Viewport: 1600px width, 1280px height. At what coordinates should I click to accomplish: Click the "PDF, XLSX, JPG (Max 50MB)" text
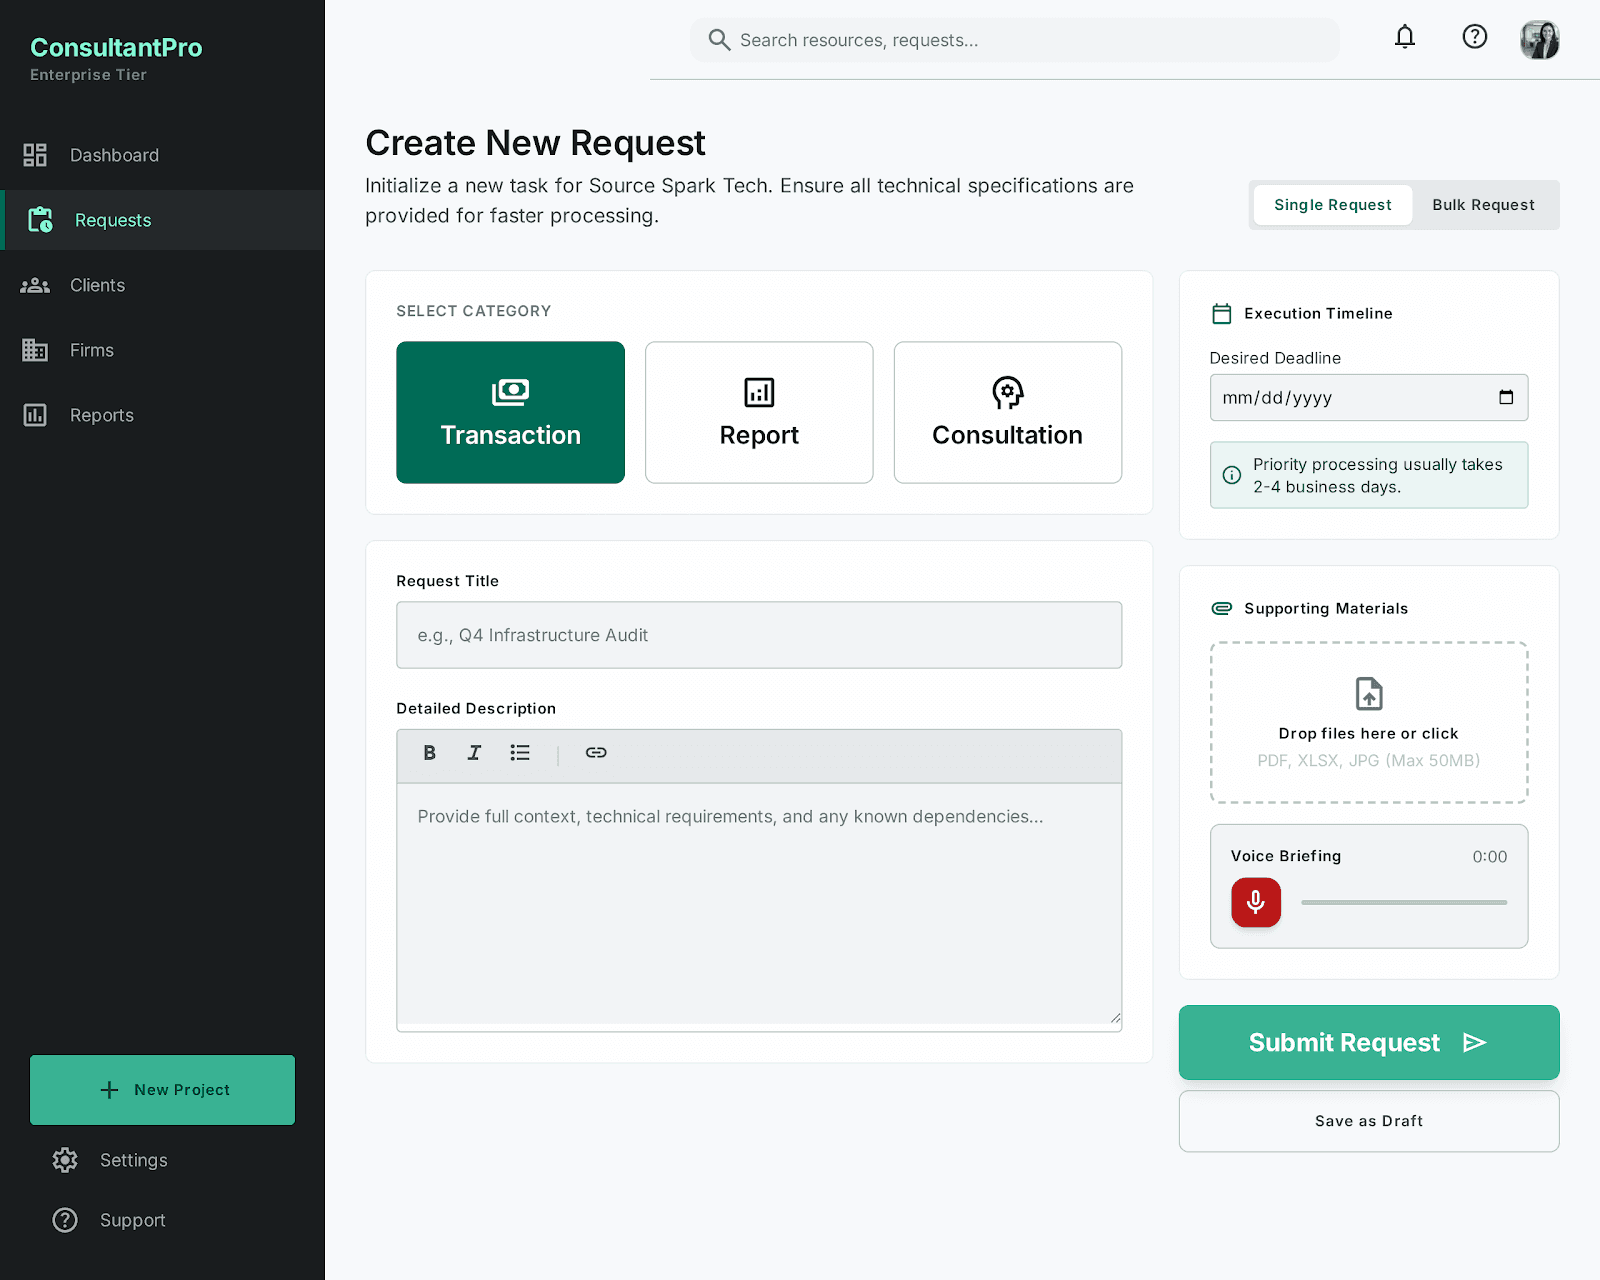coord(1369,761)
